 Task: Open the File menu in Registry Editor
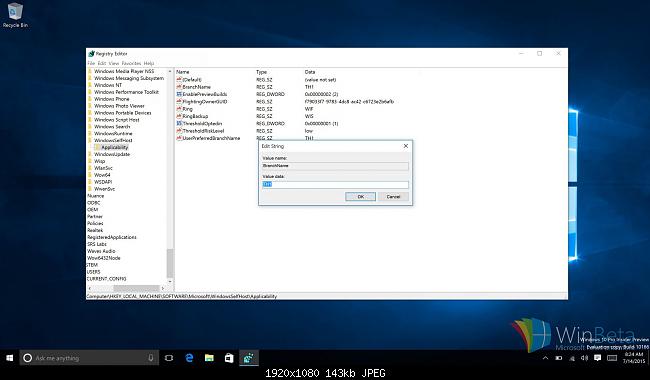91,63
